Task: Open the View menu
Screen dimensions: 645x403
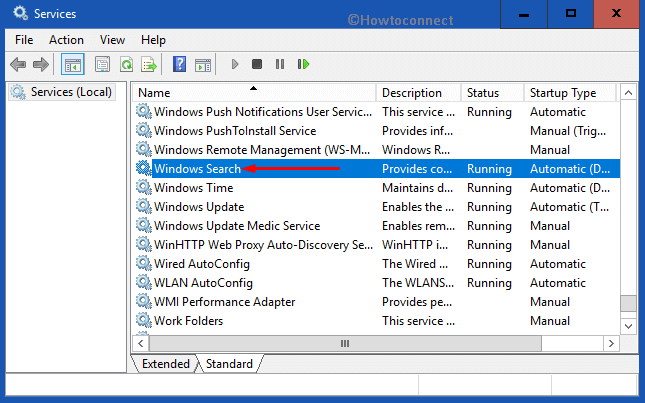Action: pos(112,40)
